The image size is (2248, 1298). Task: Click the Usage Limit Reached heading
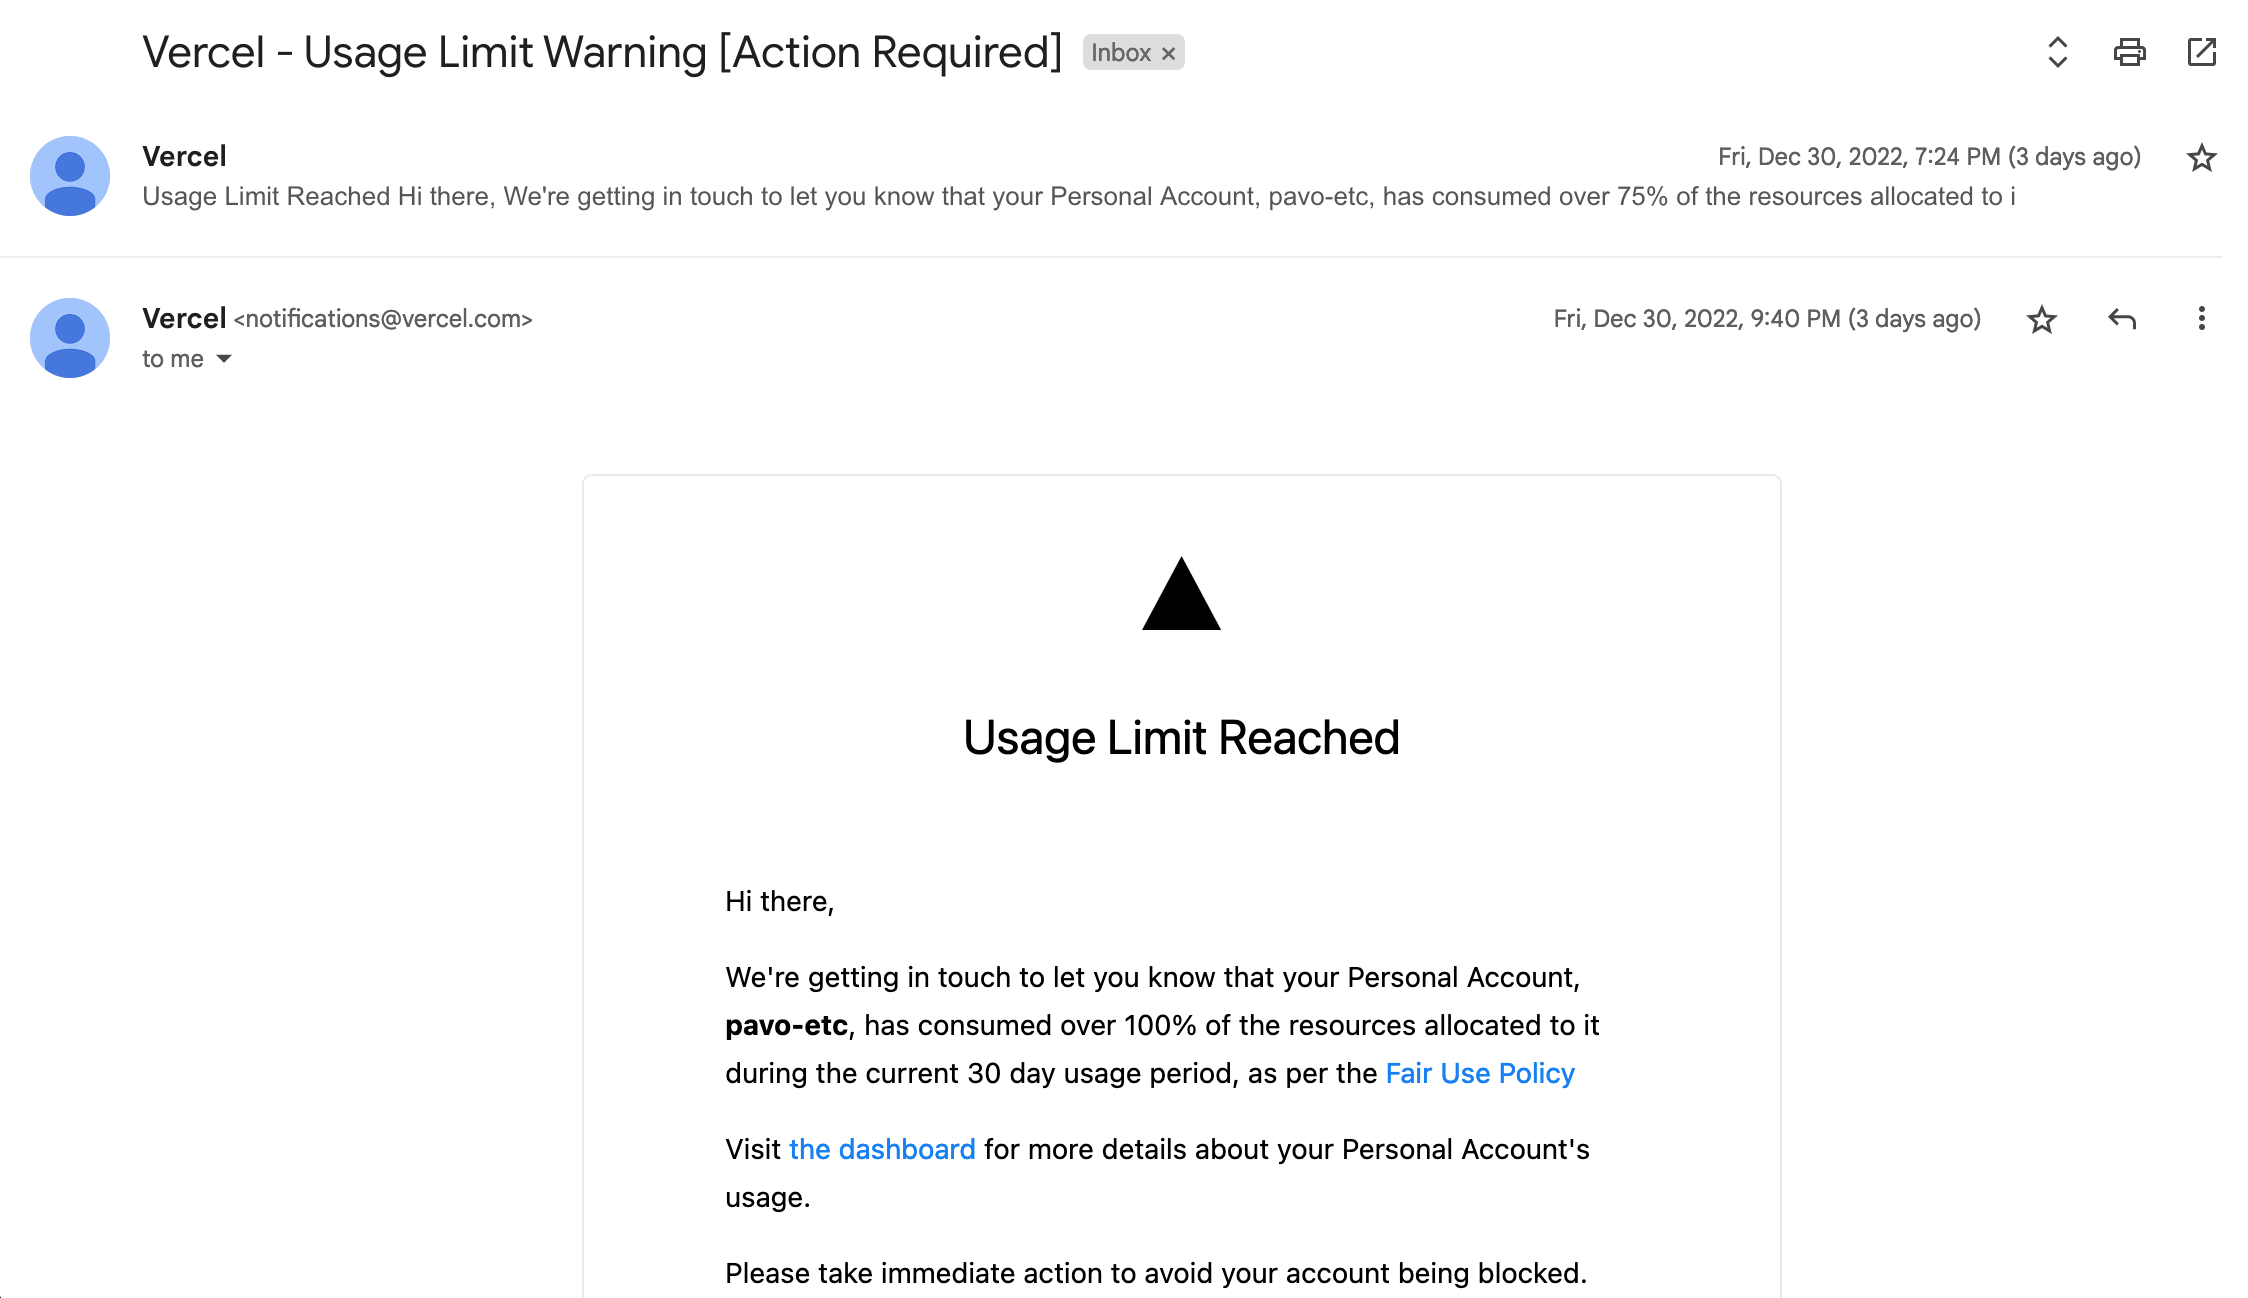coord(1181,738)
